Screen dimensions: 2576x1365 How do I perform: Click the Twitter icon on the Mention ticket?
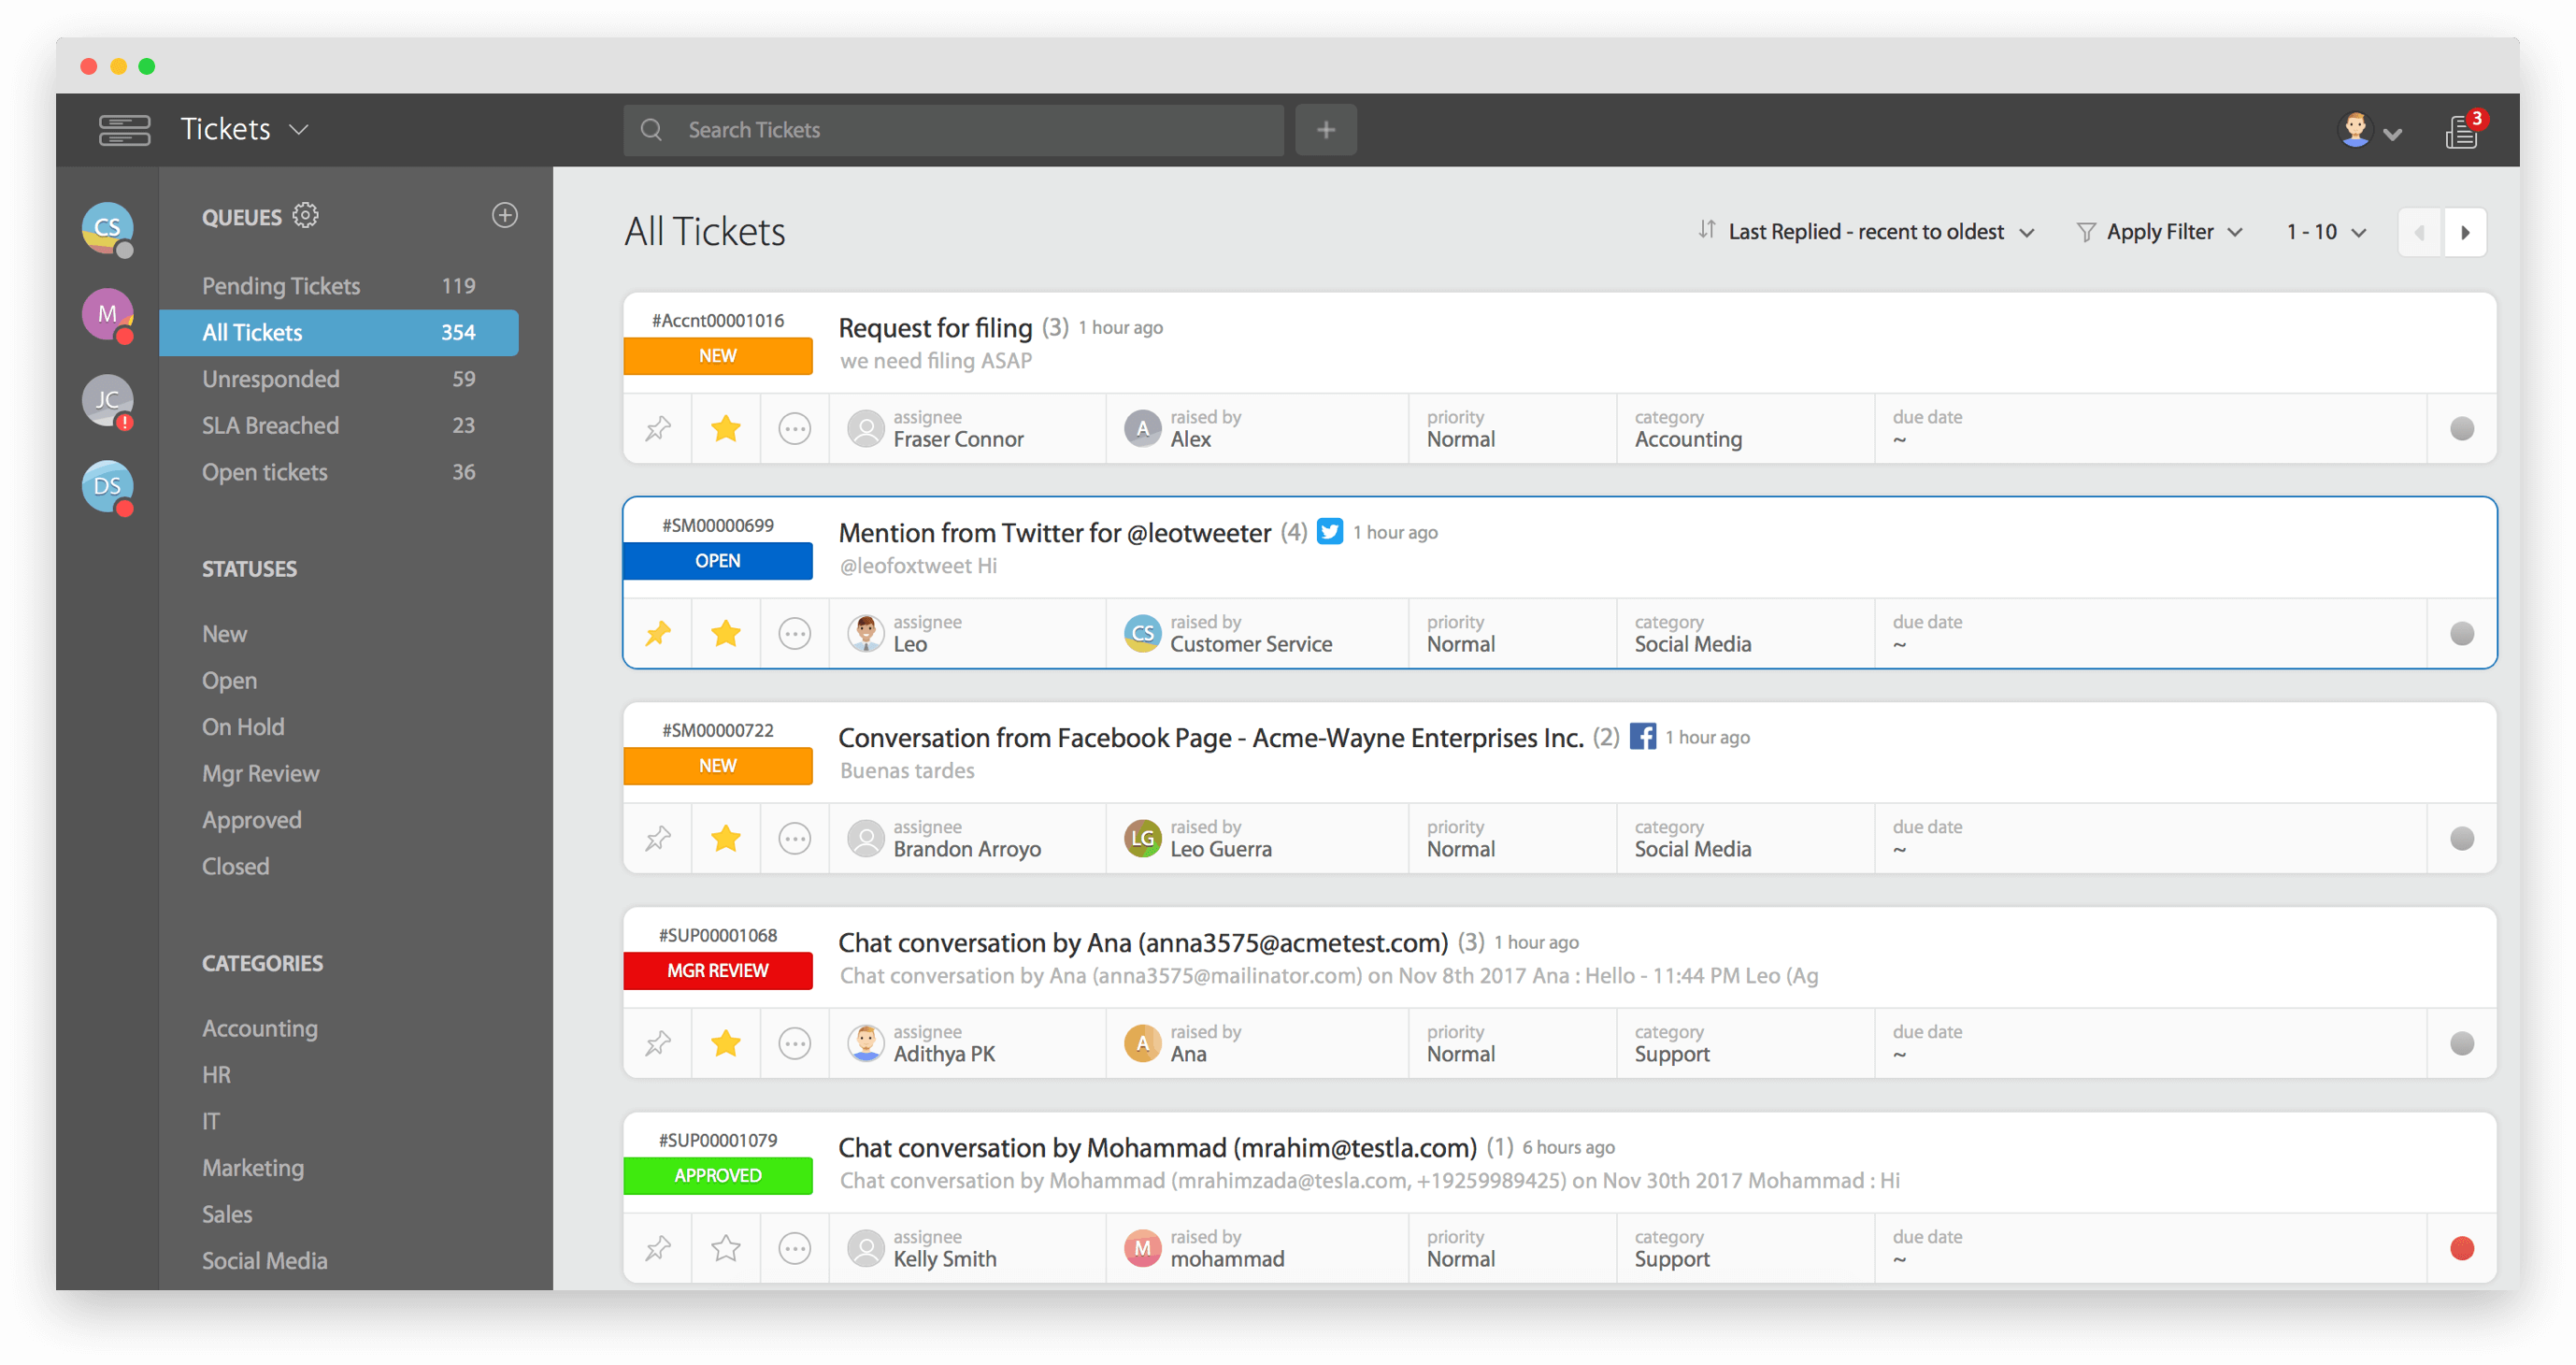(x=1329, y=531)
